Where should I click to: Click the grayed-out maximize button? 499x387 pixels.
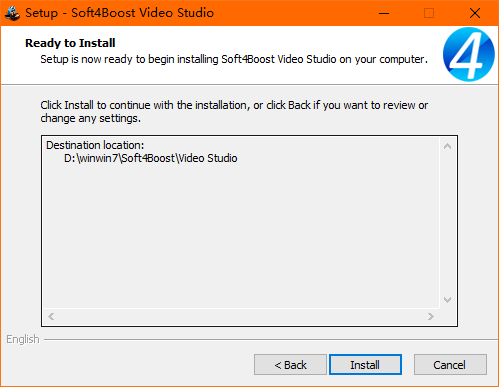point(429,13)
